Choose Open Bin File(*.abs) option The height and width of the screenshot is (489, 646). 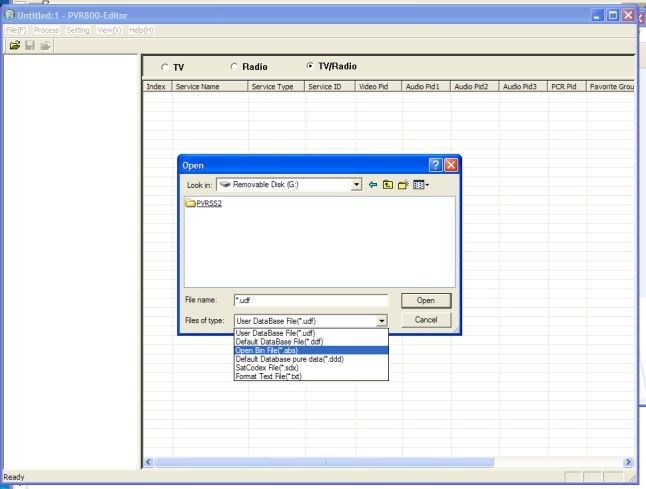click(311, 350)
